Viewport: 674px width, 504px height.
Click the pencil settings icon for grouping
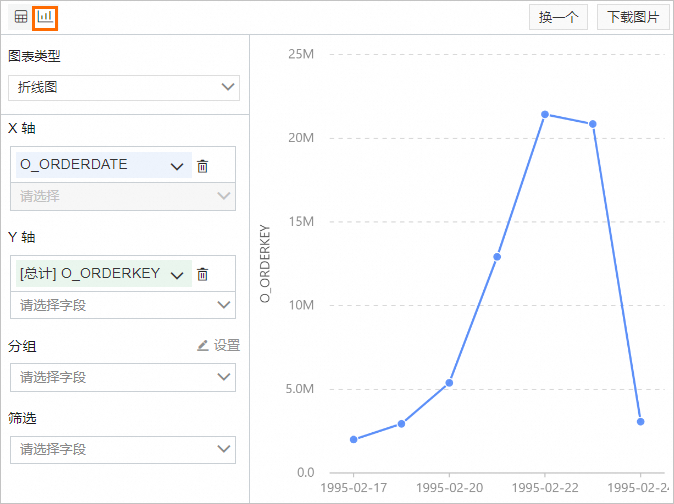pos(203,345)
